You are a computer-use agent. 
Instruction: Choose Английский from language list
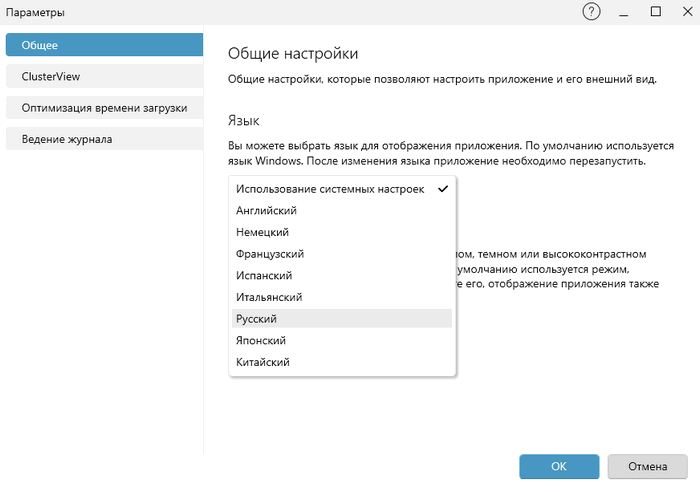266,211
